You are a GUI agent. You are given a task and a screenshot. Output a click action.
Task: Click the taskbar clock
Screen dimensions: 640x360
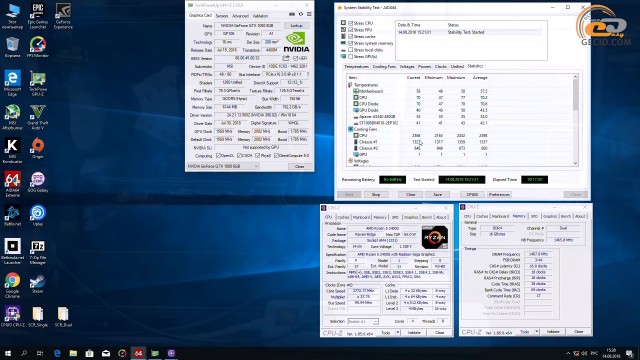tap(611, 353)
